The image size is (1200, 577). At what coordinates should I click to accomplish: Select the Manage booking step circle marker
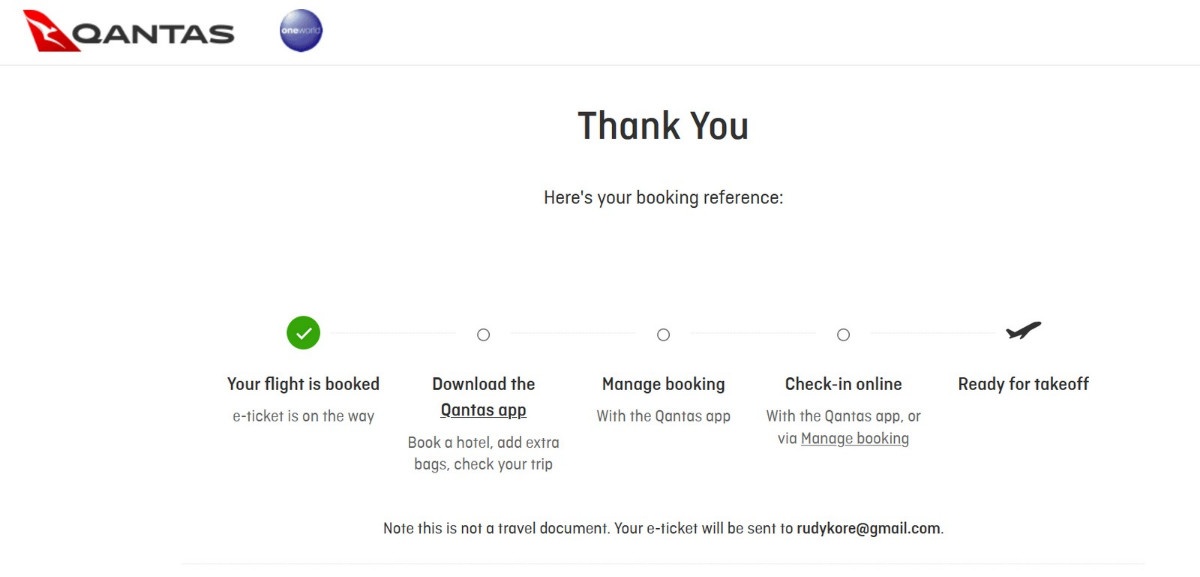tap(663, 335)
